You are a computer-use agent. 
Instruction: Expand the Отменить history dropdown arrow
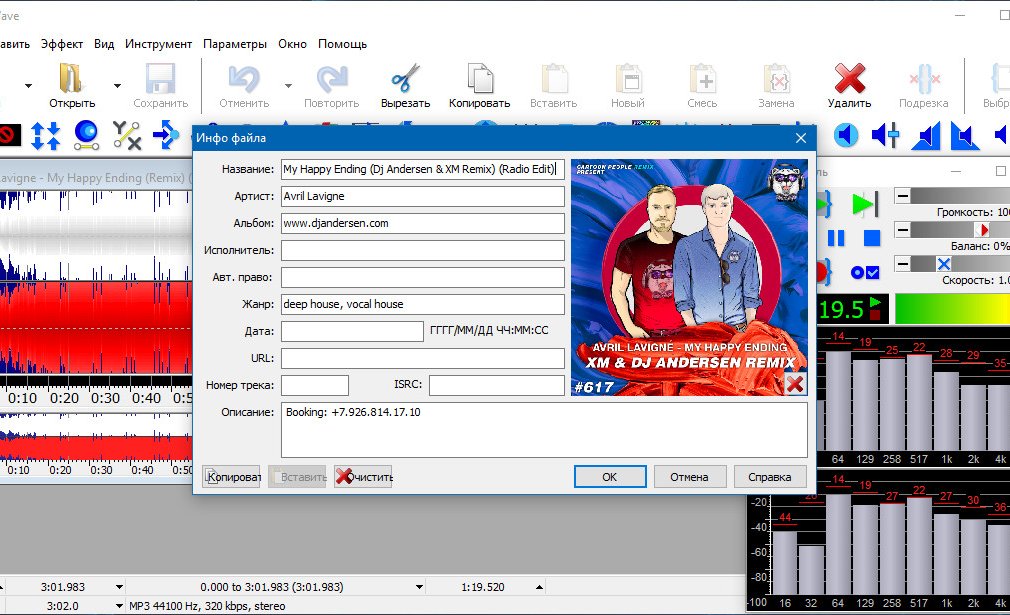[x=288, y=86]
